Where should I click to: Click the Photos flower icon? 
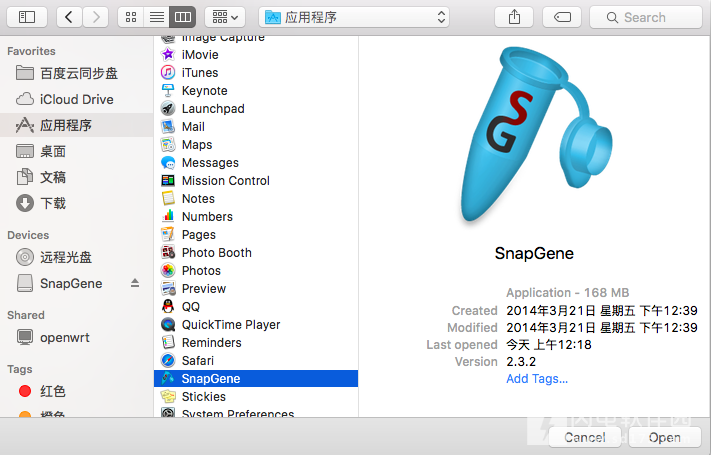click(168, 270)
